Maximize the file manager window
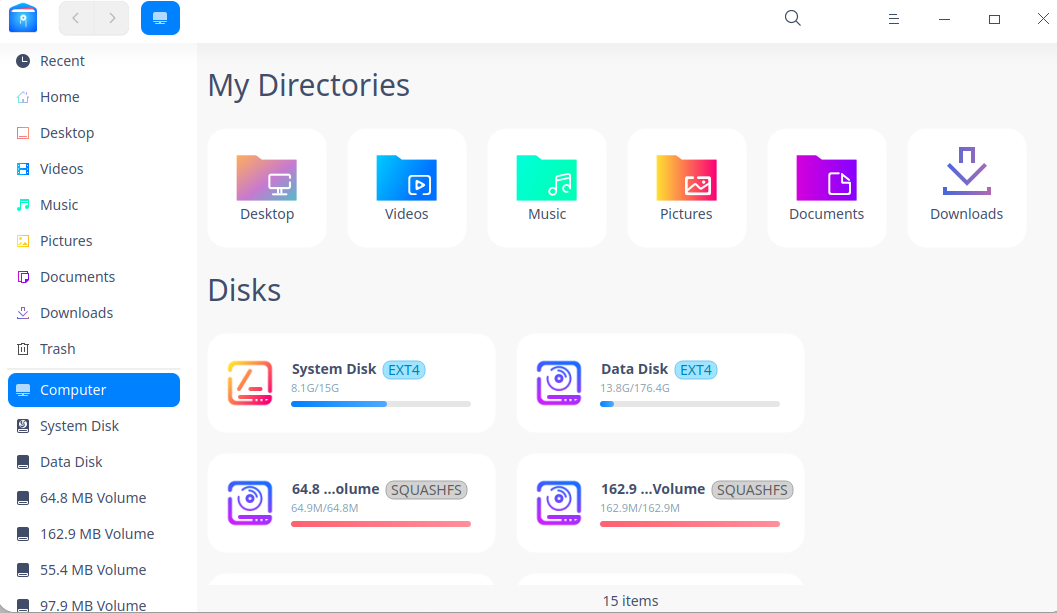The height and width of the screenshot is (613, 1057). coord(994,19)
